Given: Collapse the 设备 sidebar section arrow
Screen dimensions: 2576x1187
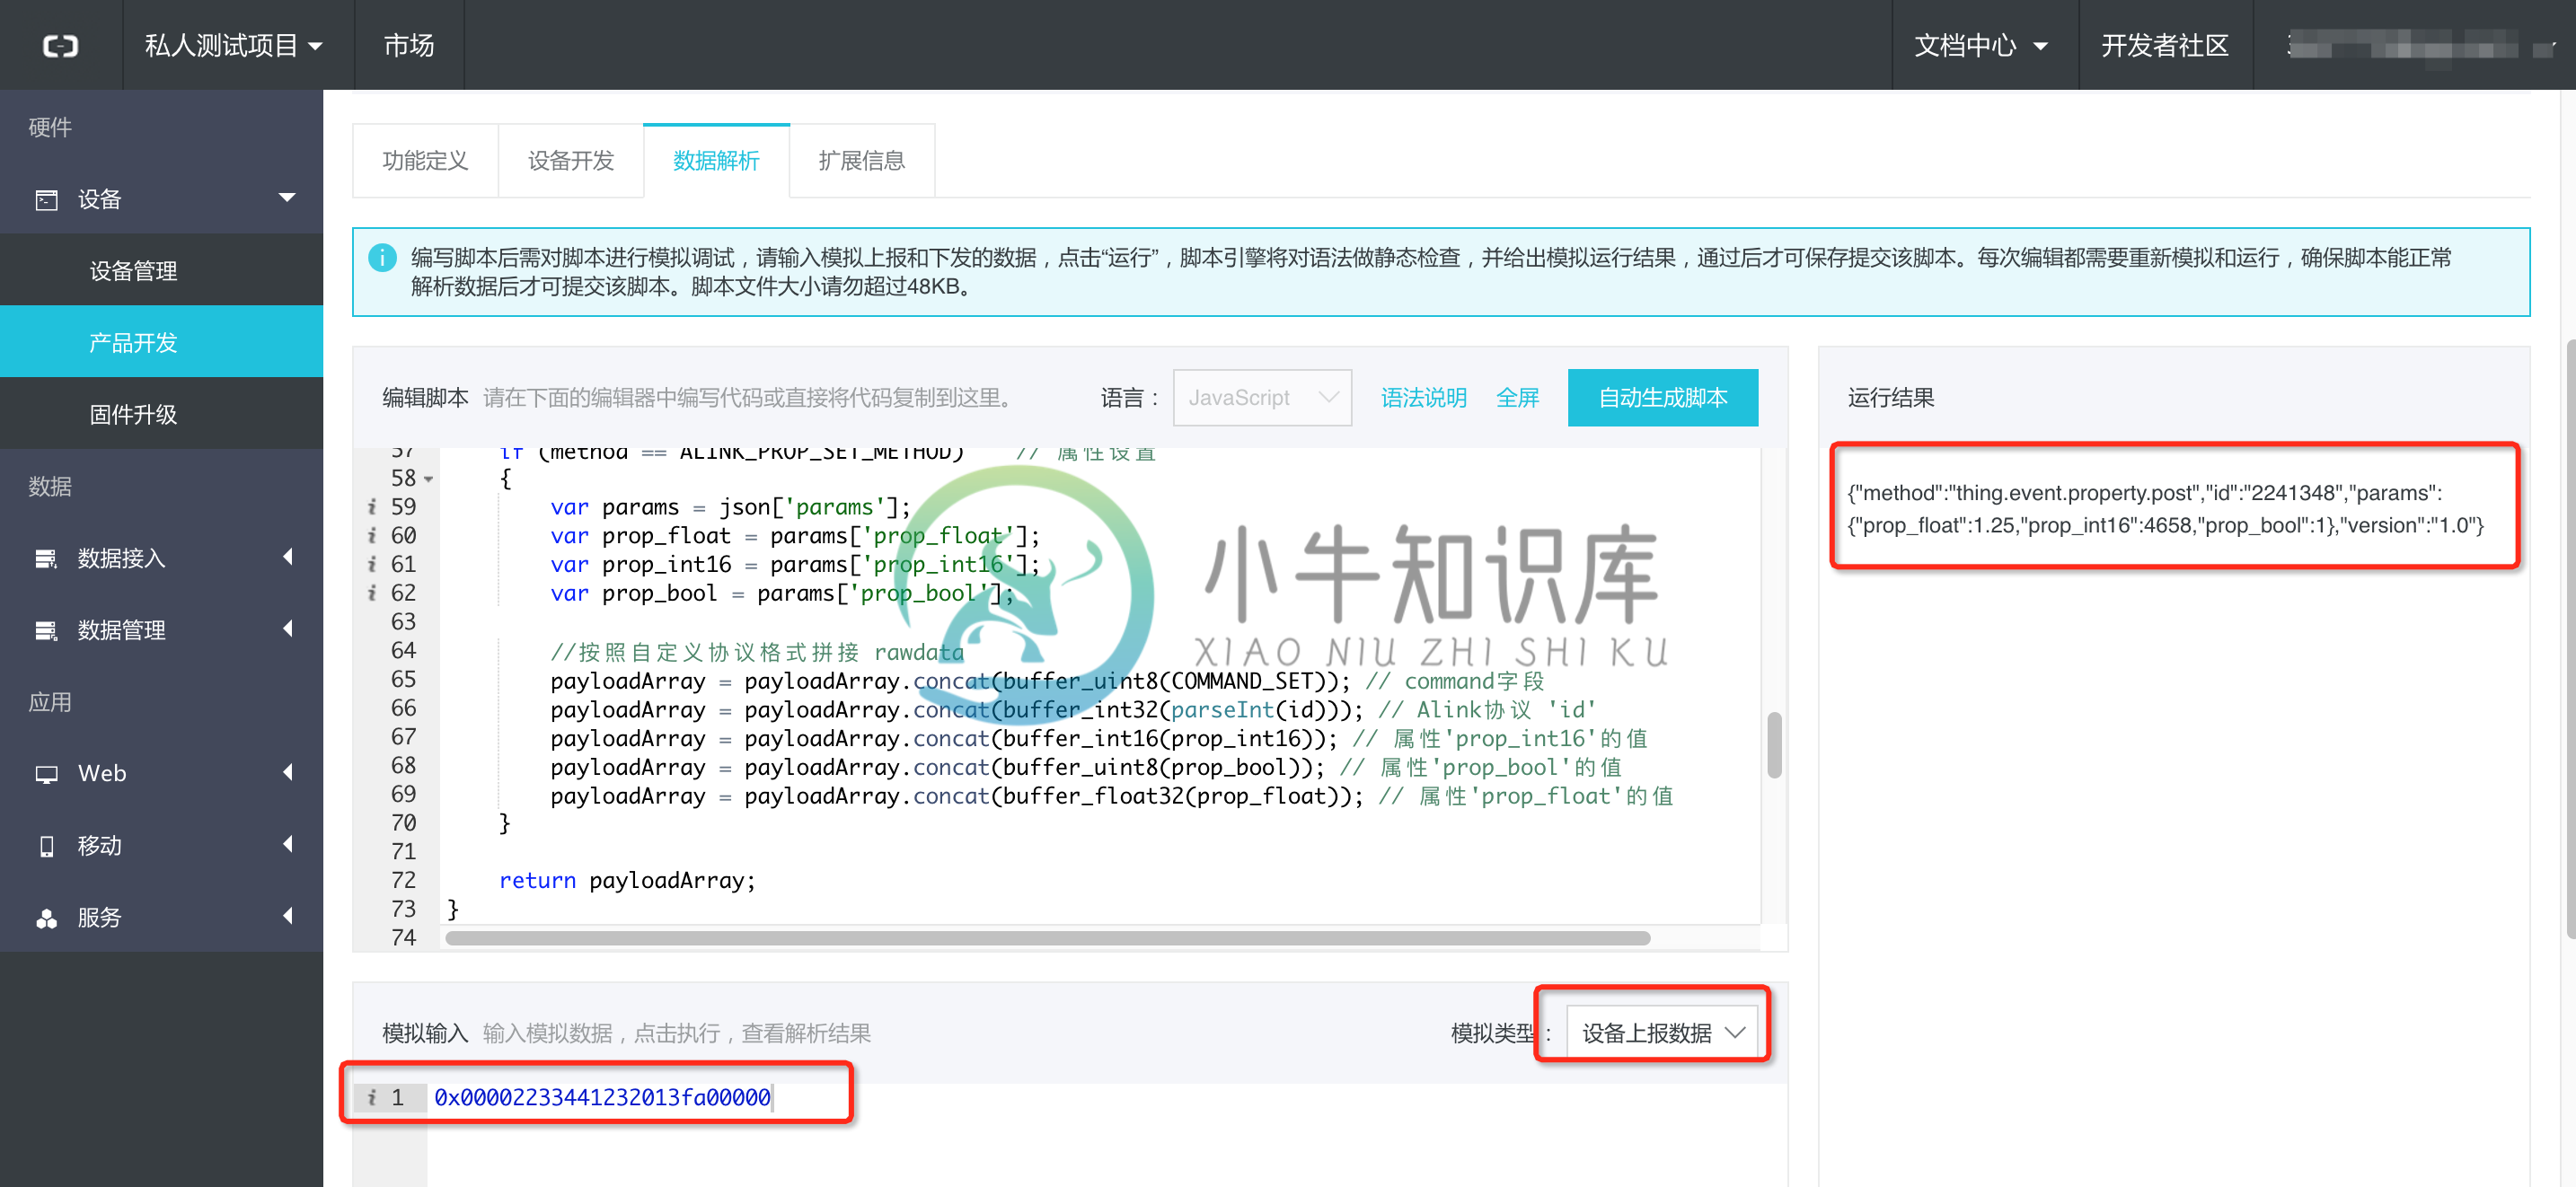Looking at the screenshot, I should tap(287, 198).
